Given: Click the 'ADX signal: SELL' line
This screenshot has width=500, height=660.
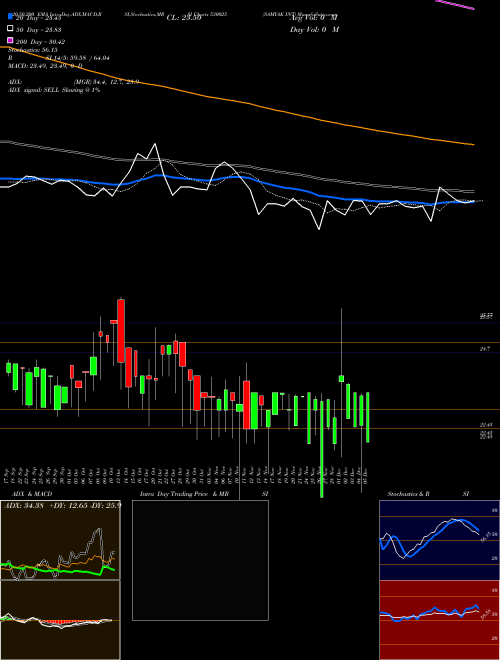Looking at the screenshot, I should [x=54, y=90].
